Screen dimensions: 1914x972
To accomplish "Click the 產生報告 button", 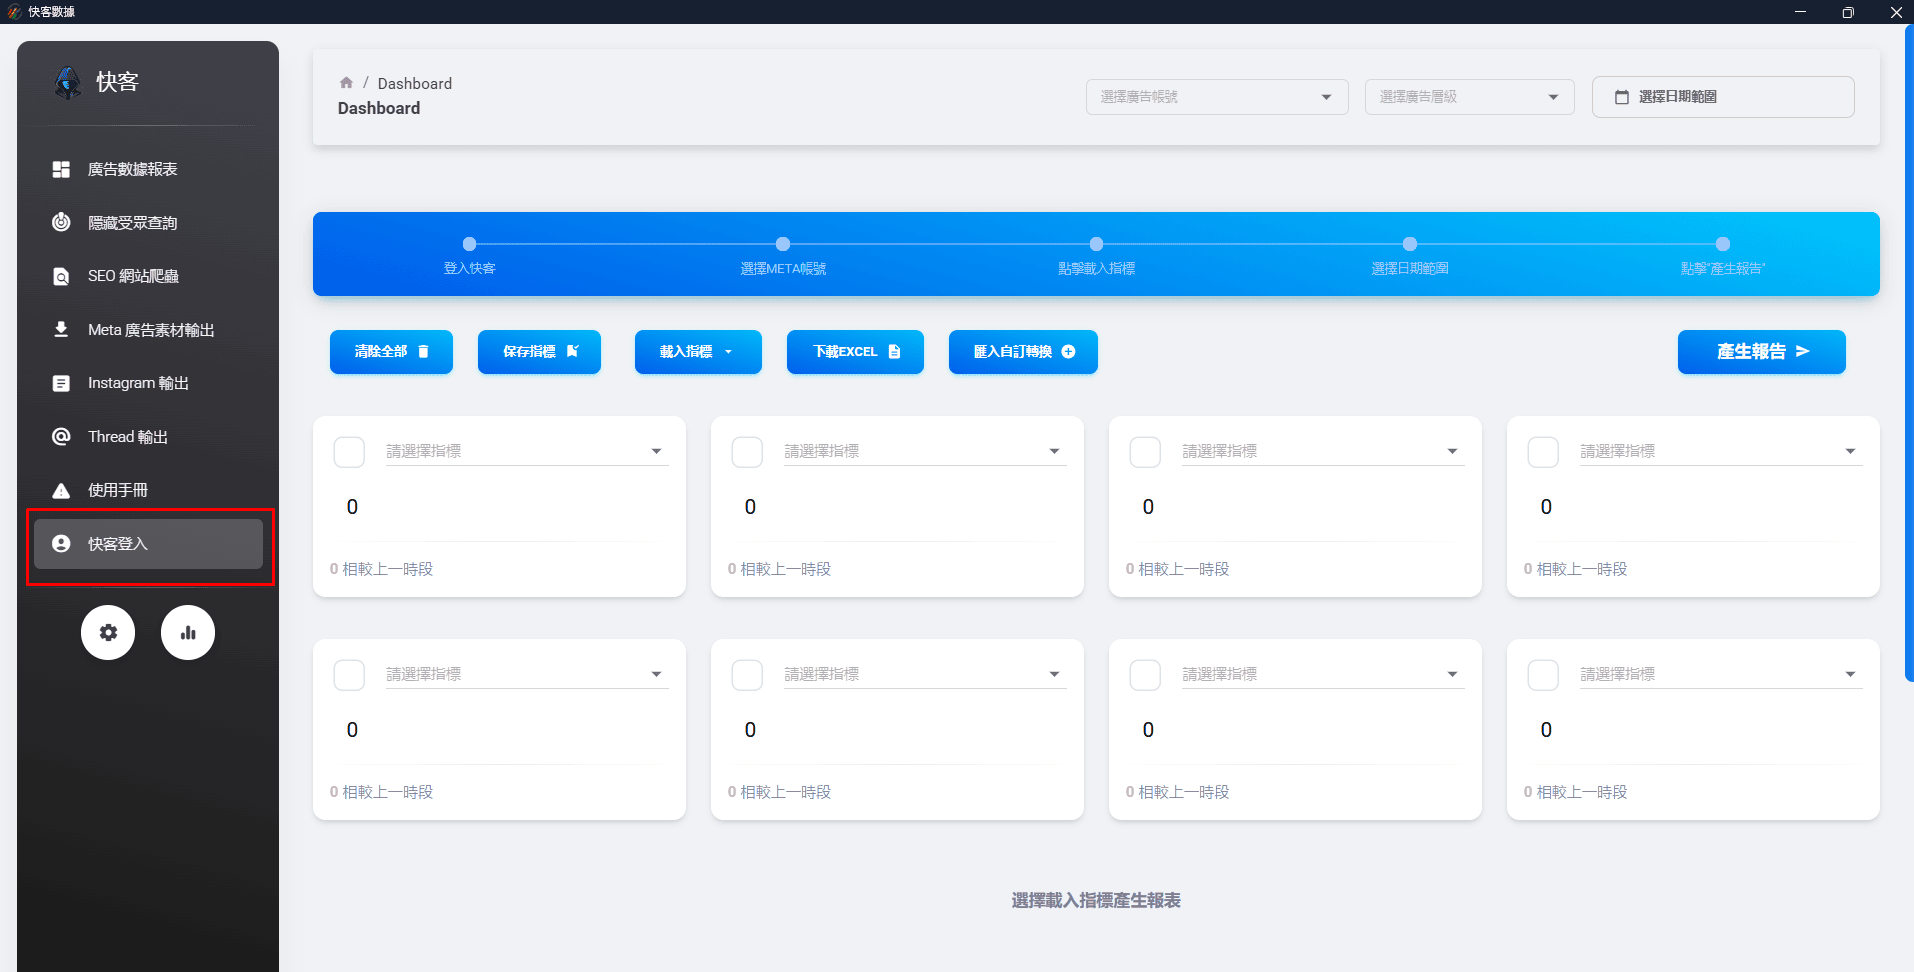I will 1761,352.
